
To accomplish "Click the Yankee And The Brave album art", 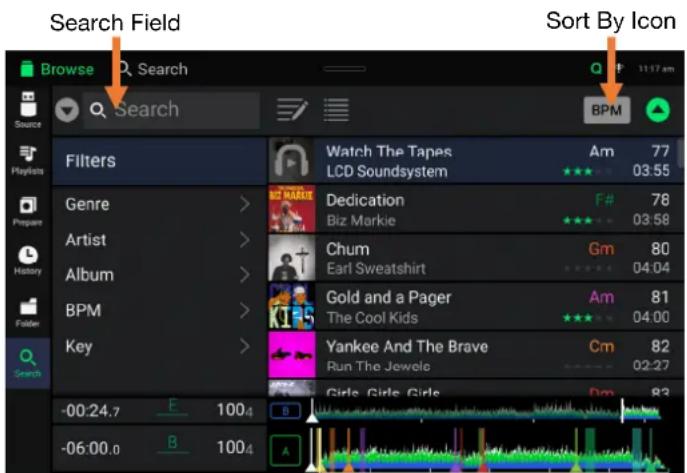I will (291, 355).
